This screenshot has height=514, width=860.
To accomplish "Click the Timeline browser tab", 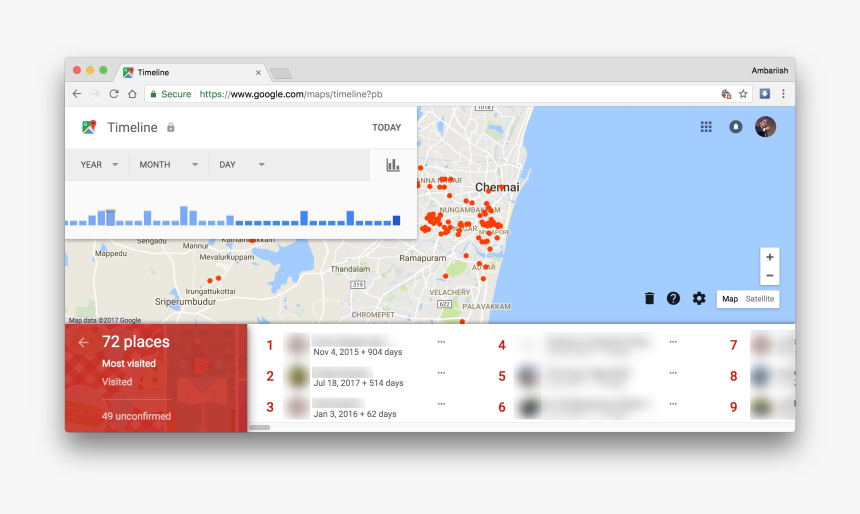I will (192, 72).
